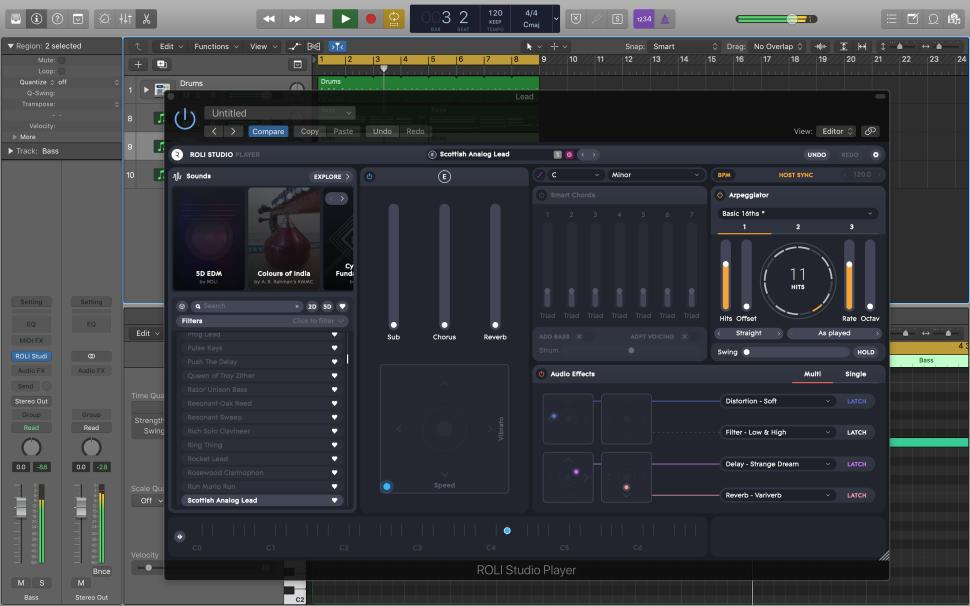Click the link icon beside View: Editor
Viewport: 970px width, 606px height.
[869, 131]
